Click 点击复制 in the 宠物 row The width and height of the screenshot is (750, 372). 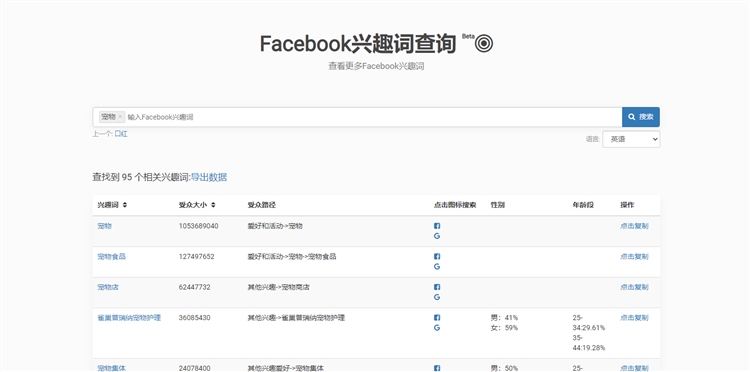tap(634, 226)
